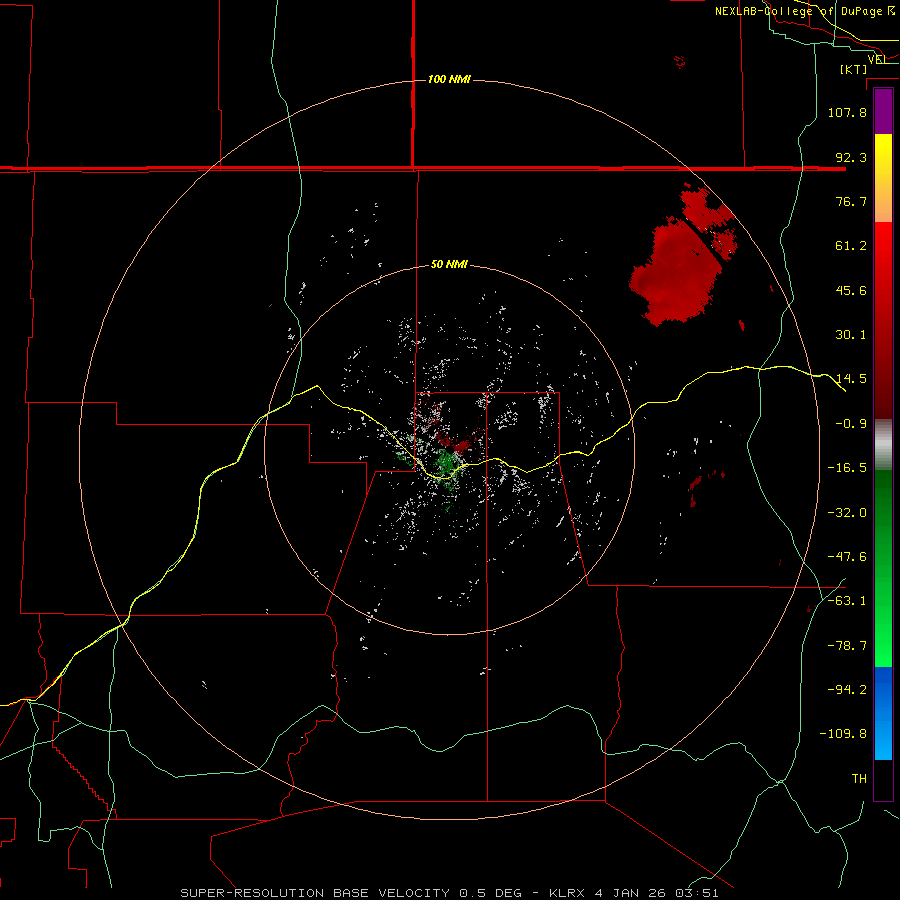Click the -32.0 scale value
The width and height of the screenshot is (900, 900).
(847, 513)
